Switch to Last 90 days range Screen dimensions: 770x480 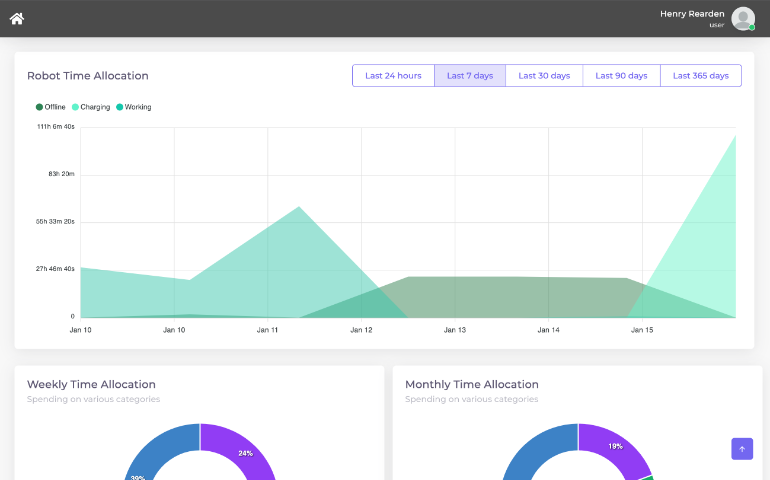click(x=621, y=76)
